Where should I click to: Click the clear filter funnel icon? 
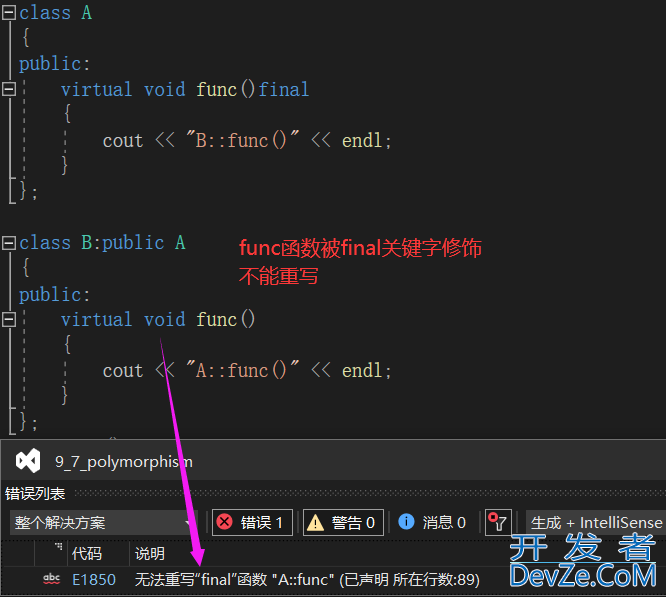498,522
